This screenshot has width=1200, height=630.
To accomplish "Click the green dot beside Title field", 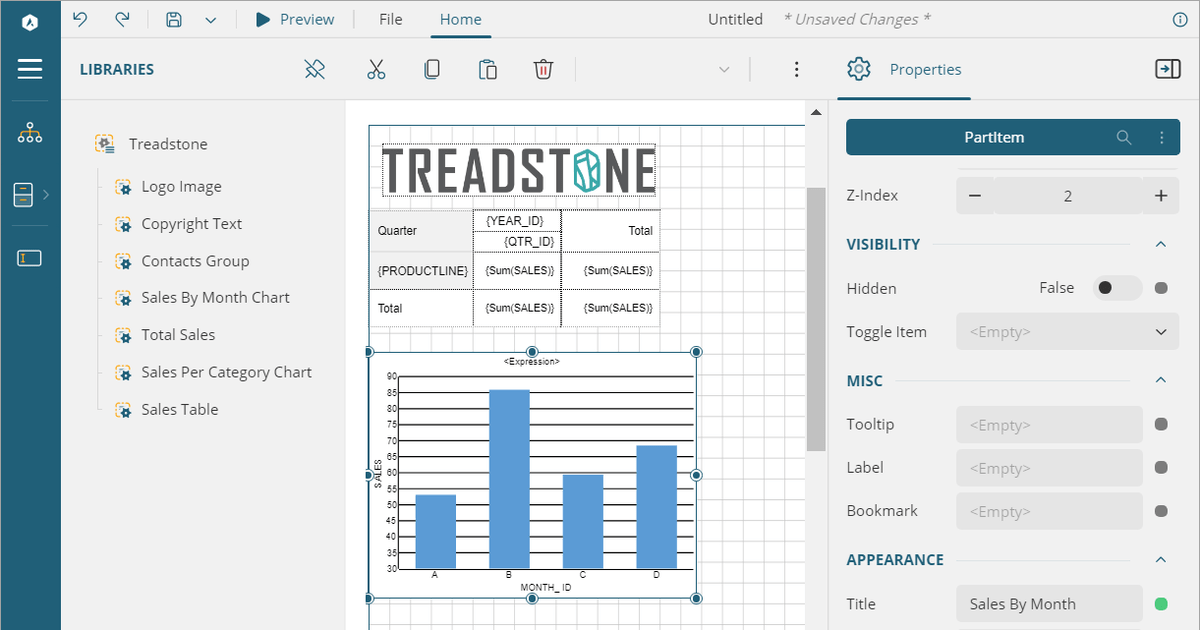I will click(x=1161, y=604).
